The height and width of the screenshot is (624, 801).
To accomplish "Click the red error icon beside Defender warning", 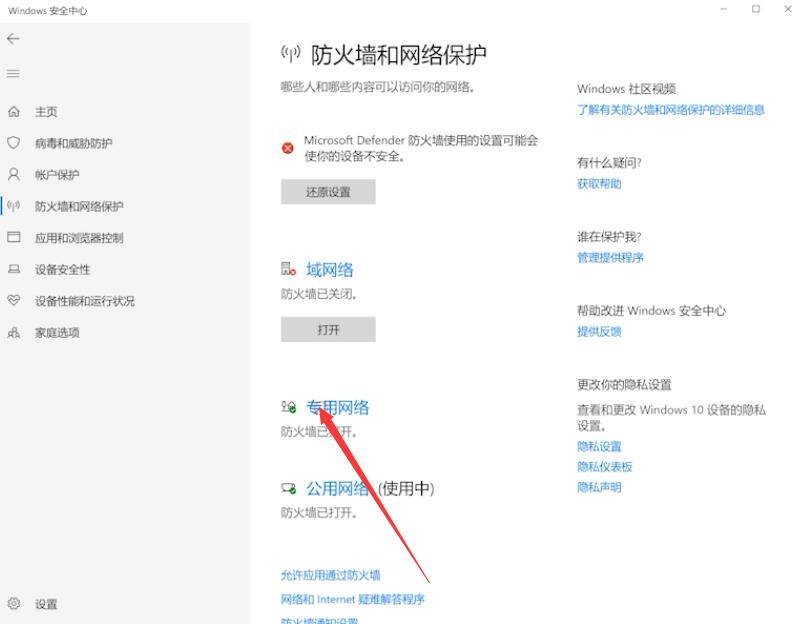I will [288, 148].
